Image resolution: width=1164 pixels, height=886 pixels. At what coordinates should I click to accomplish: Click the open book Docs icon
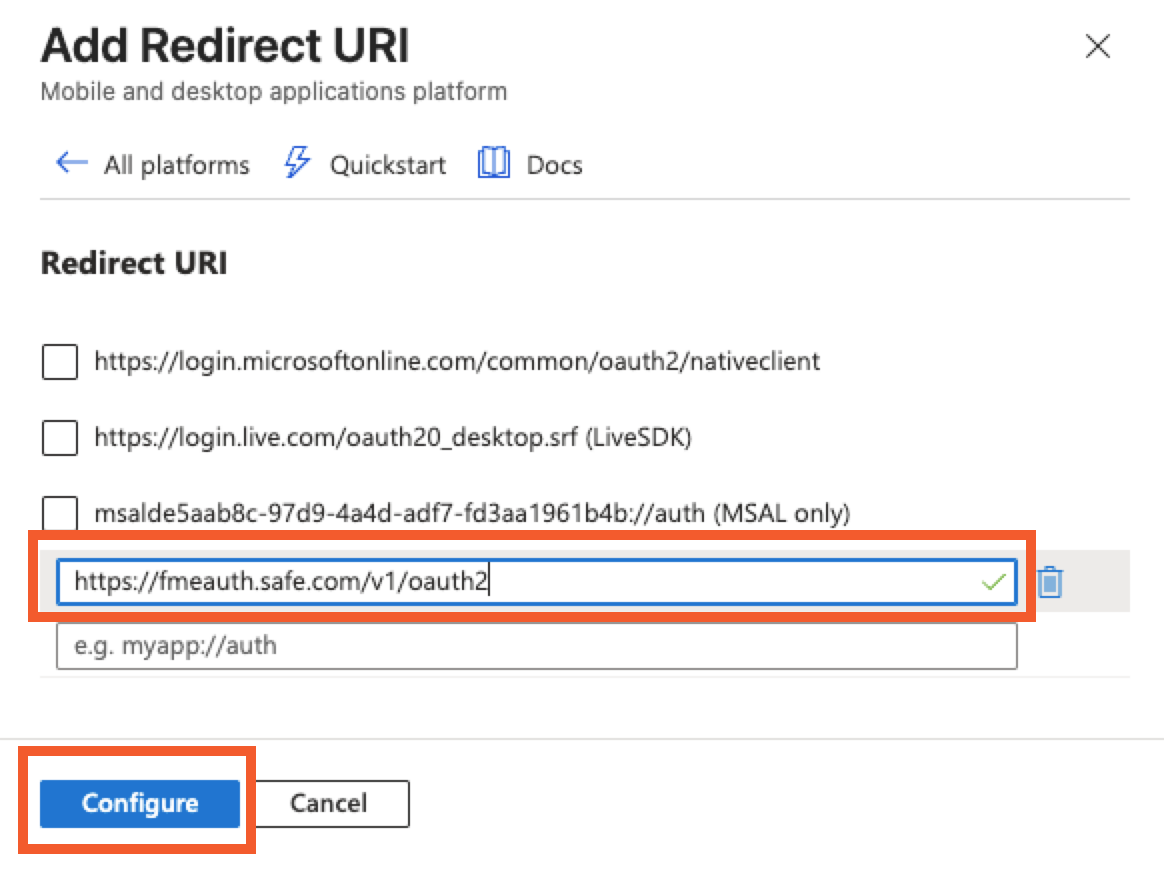click(x=494, y=163)
